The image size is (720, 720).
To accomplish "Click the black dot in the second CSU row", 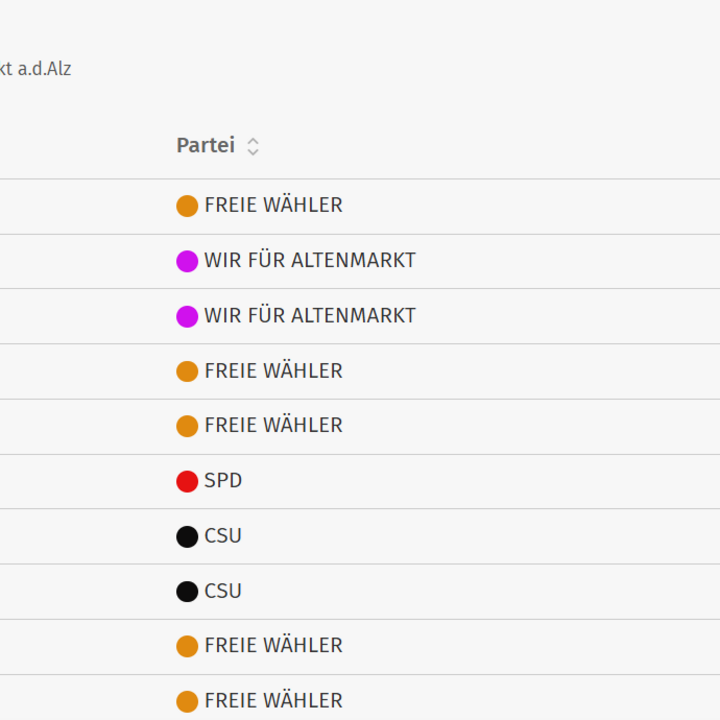I will [x=187, y=591].
